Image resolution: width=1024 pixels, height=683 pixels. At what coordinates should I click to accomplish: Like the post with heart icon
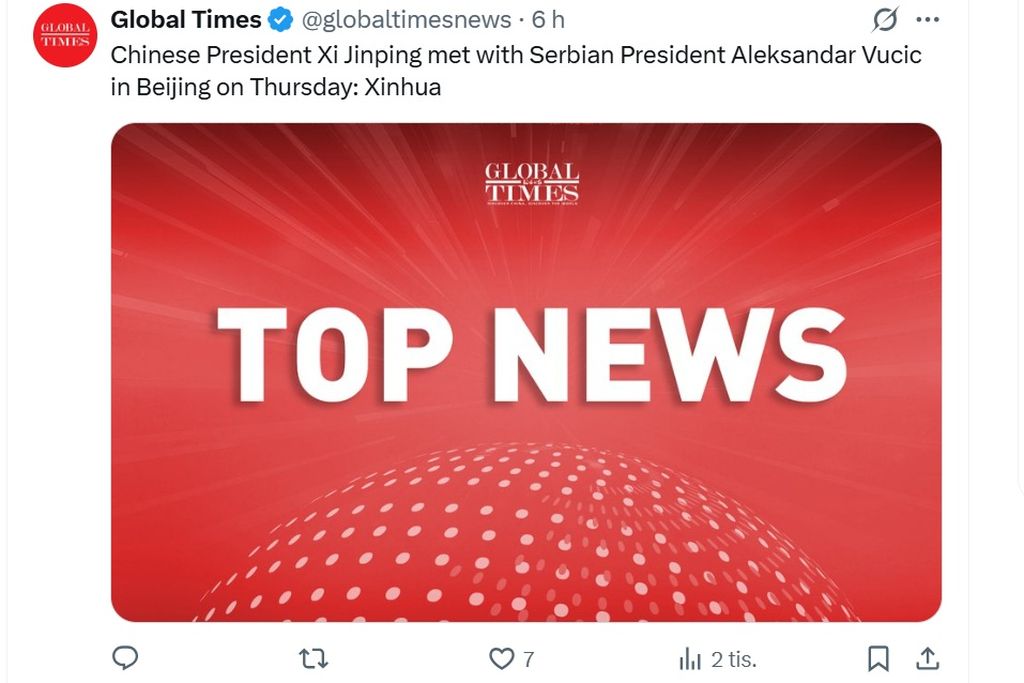[x=500, y=658]
